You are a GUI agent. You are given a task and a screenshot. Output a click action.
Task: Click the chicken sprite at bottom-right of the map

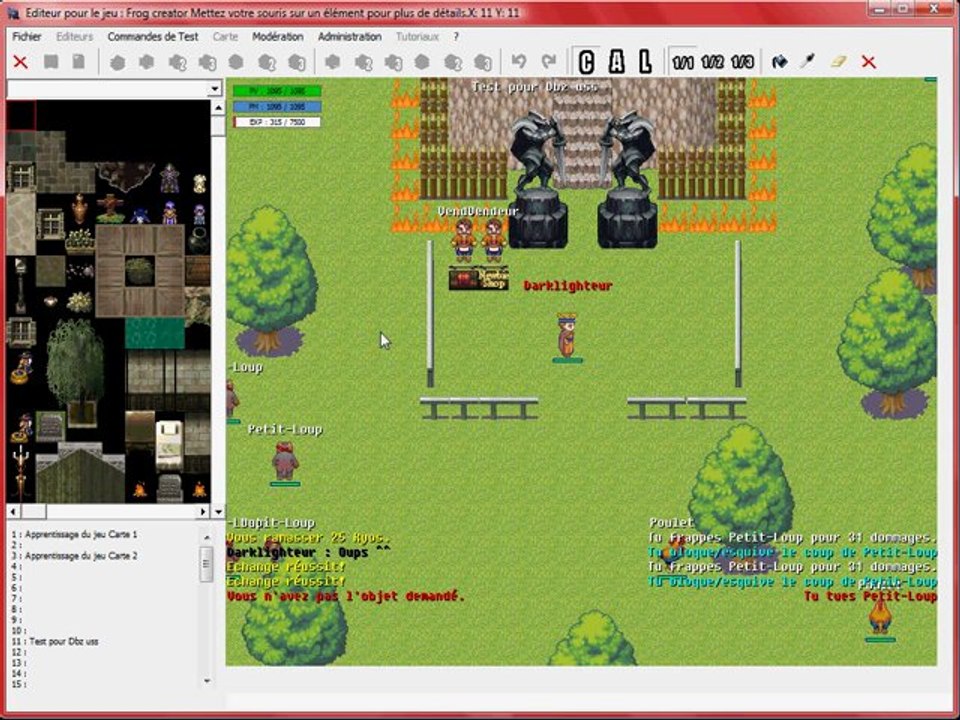pos(880,615)
